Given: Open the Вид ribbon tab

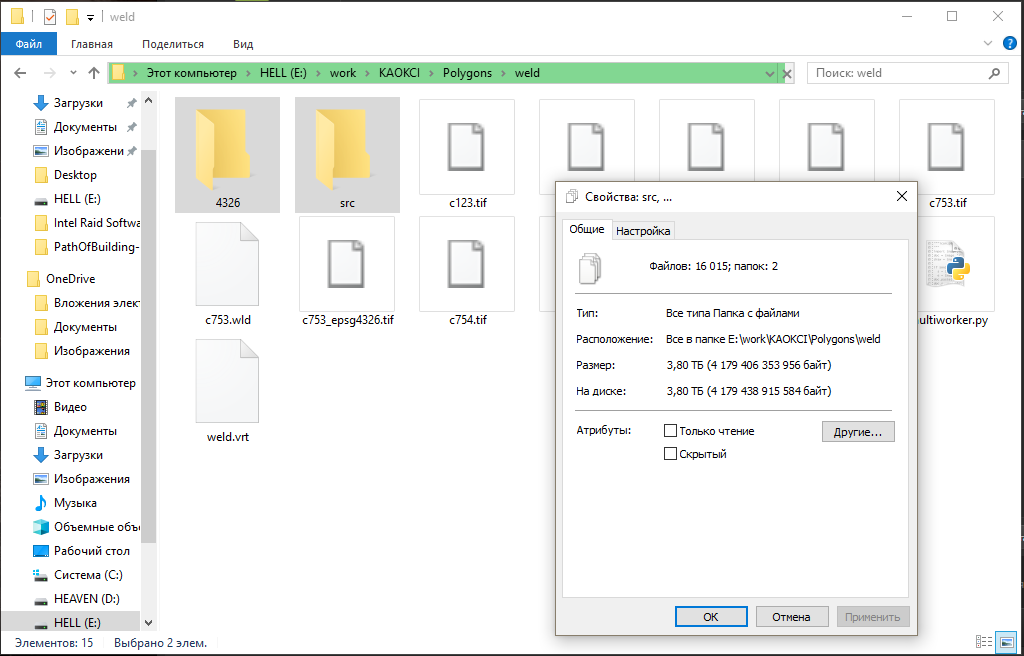Looking at the screenshot, I should click(x=243, y=44).
